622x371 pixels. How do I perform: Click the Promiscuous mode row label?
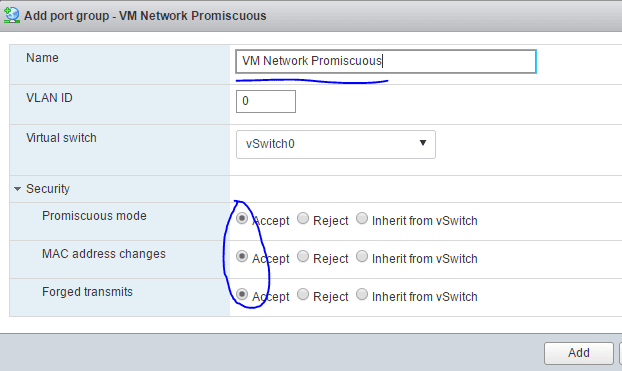tap(94, 216)
